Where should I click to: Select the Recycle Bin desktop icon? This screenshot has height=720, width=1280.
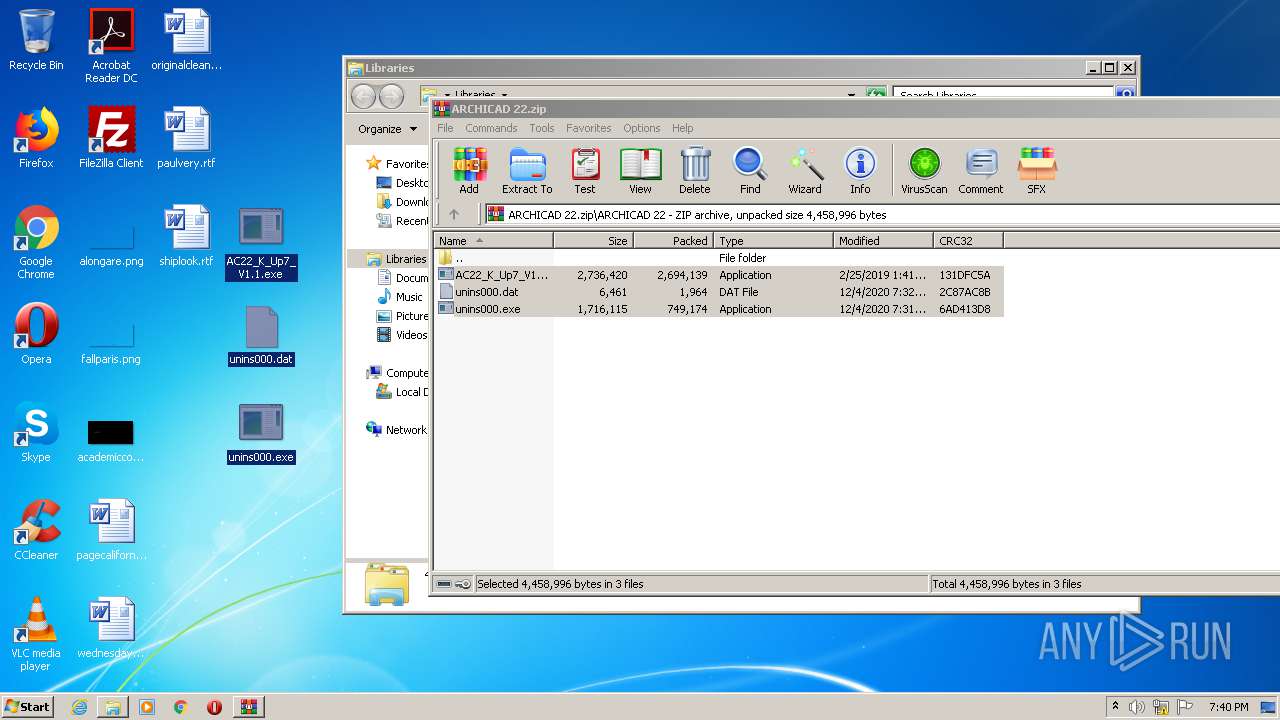point(36,40)
